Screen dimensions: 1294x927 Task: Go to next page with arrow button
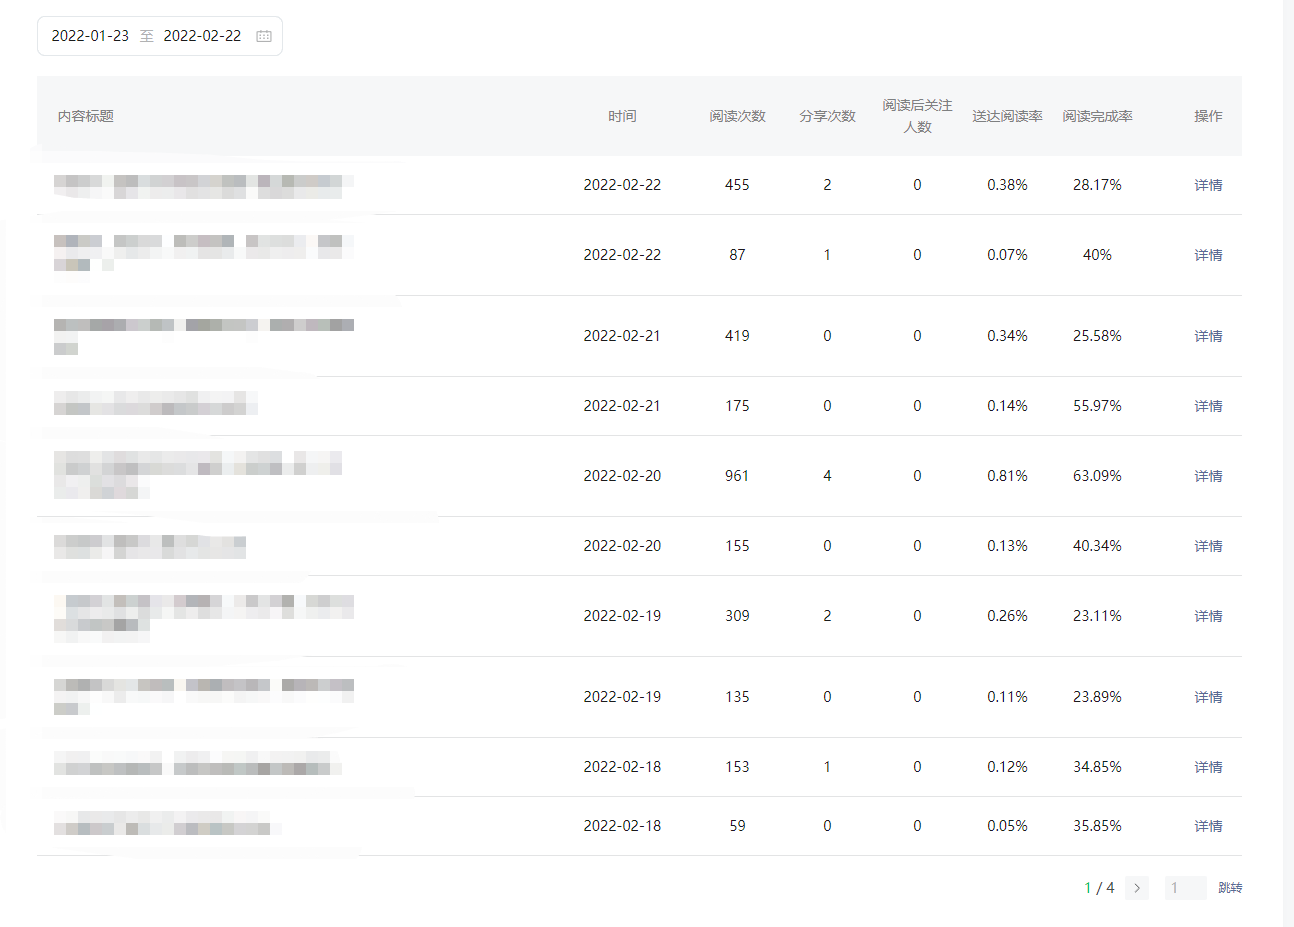tap(1137, 888)
